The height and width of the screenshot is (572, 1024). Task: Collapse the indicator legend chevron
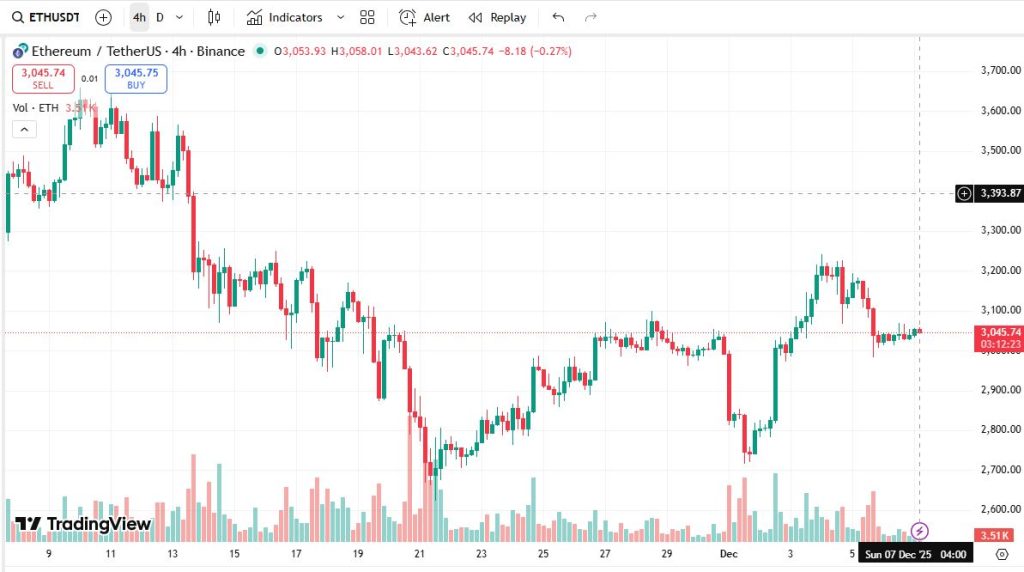[x=23, y=129]
